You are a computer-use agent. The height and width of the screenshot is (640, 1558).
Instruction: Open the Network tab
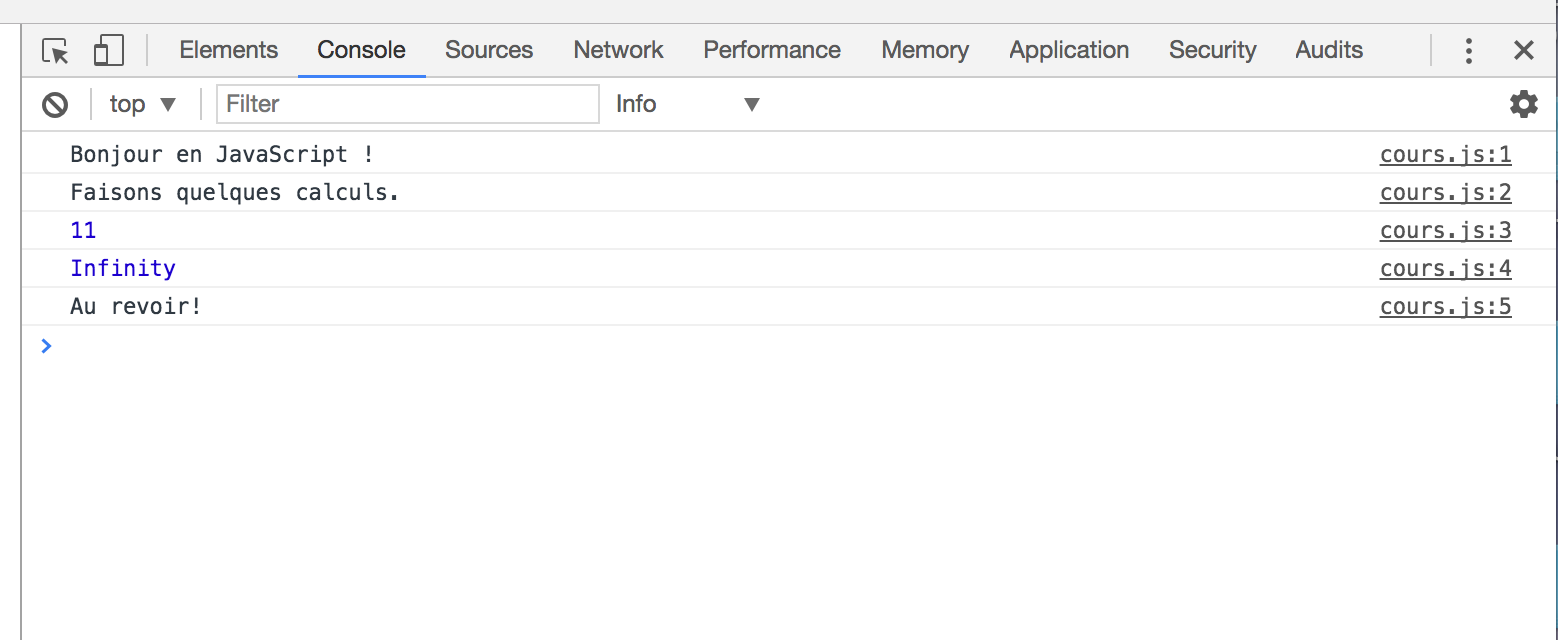(618, 50)
